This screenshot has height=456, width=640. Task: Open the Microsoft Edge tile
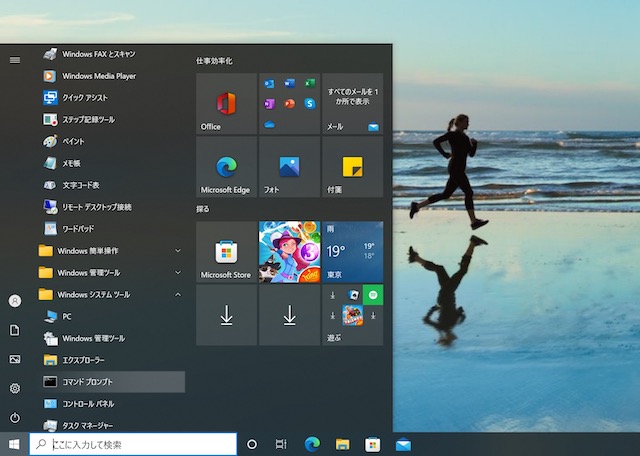coord(227,167)
